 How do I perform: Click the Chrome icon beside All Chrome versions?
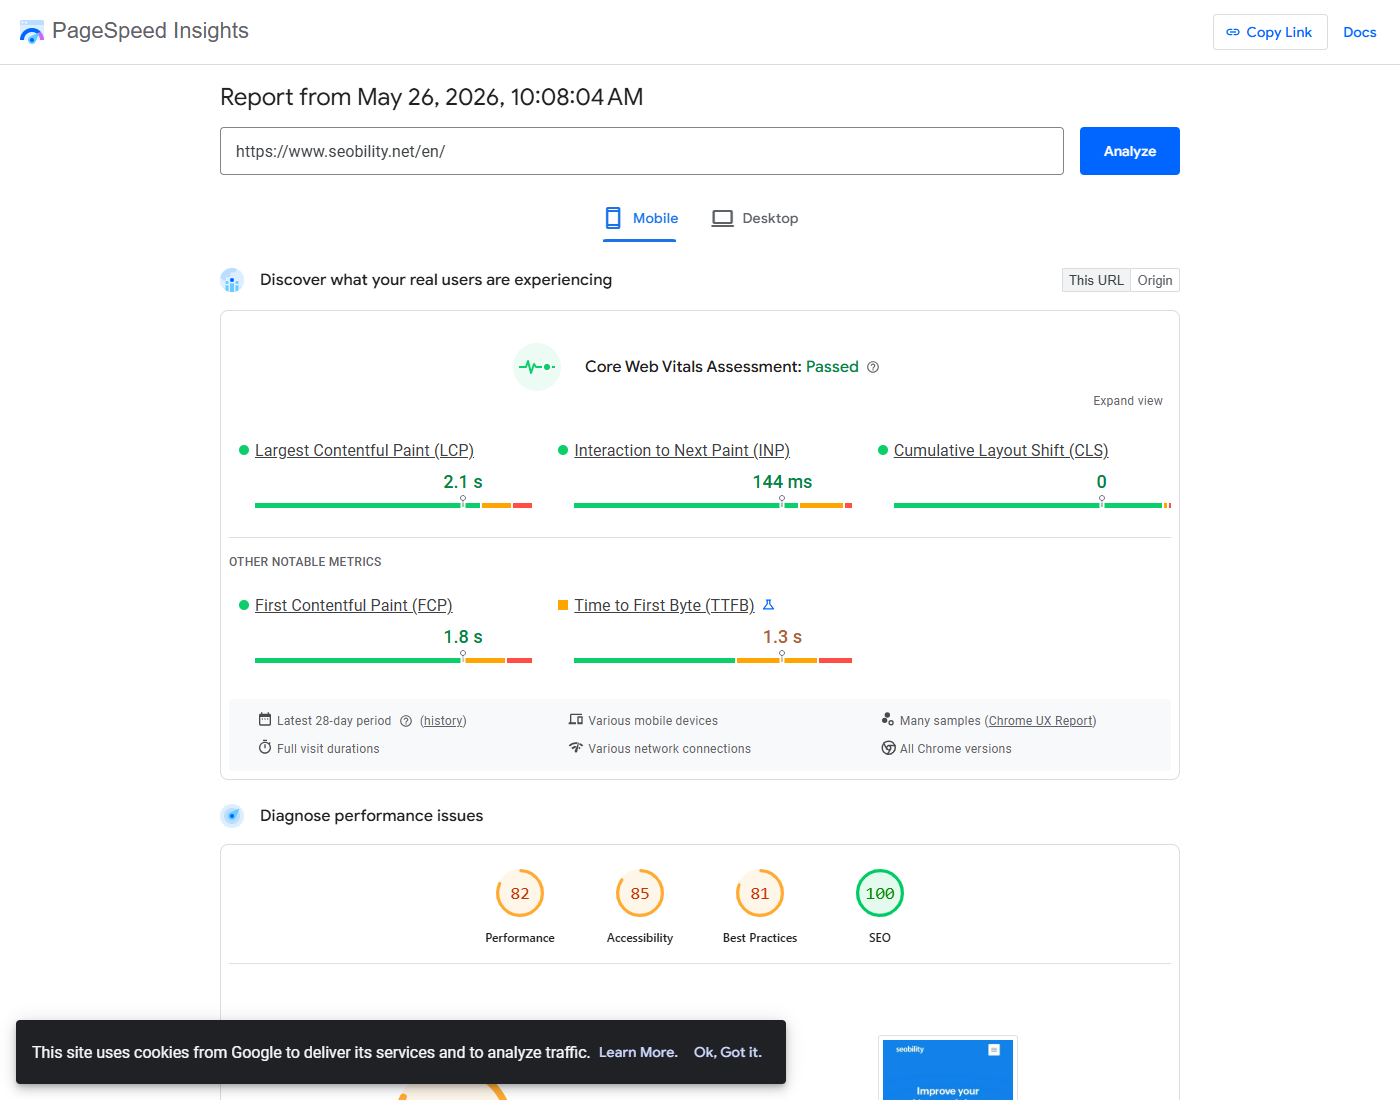point(888,748)
